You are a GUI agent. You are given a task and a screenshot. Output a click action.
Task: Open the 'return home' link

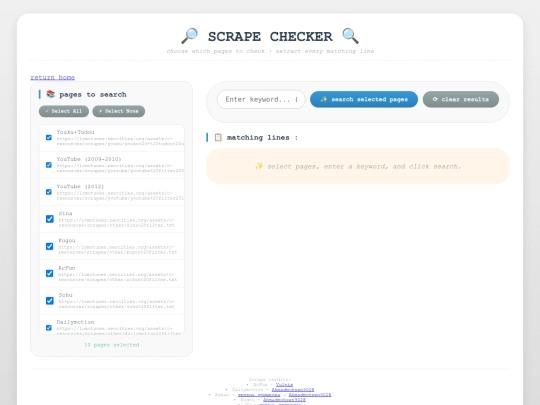click(53, 77)
